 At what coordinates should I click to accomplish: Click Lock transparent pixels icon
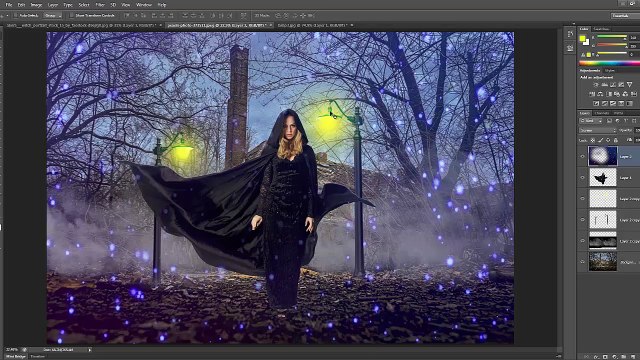593,140
